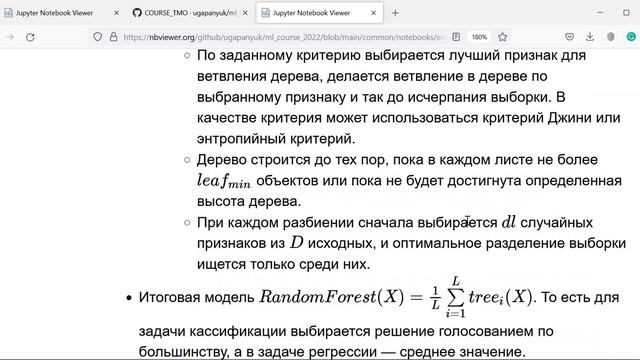Click the GitHub favicon on COURSE_TMO tab
This screenshot has width=640, height=360.
[137, 13]
